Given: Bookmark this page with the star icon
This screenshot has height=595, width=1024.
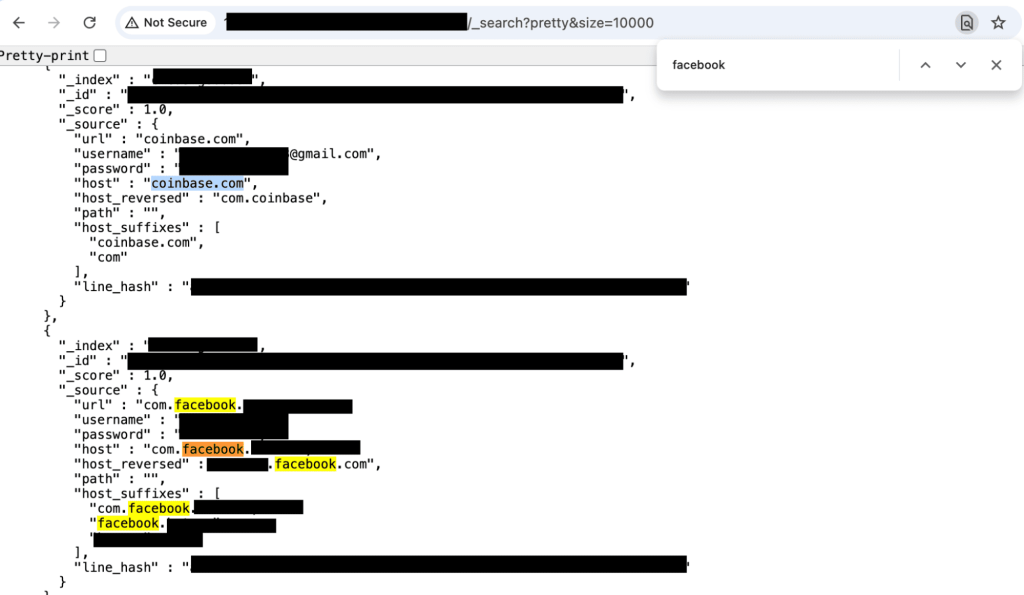Looking at the screenshot, I should click(998, 22).
